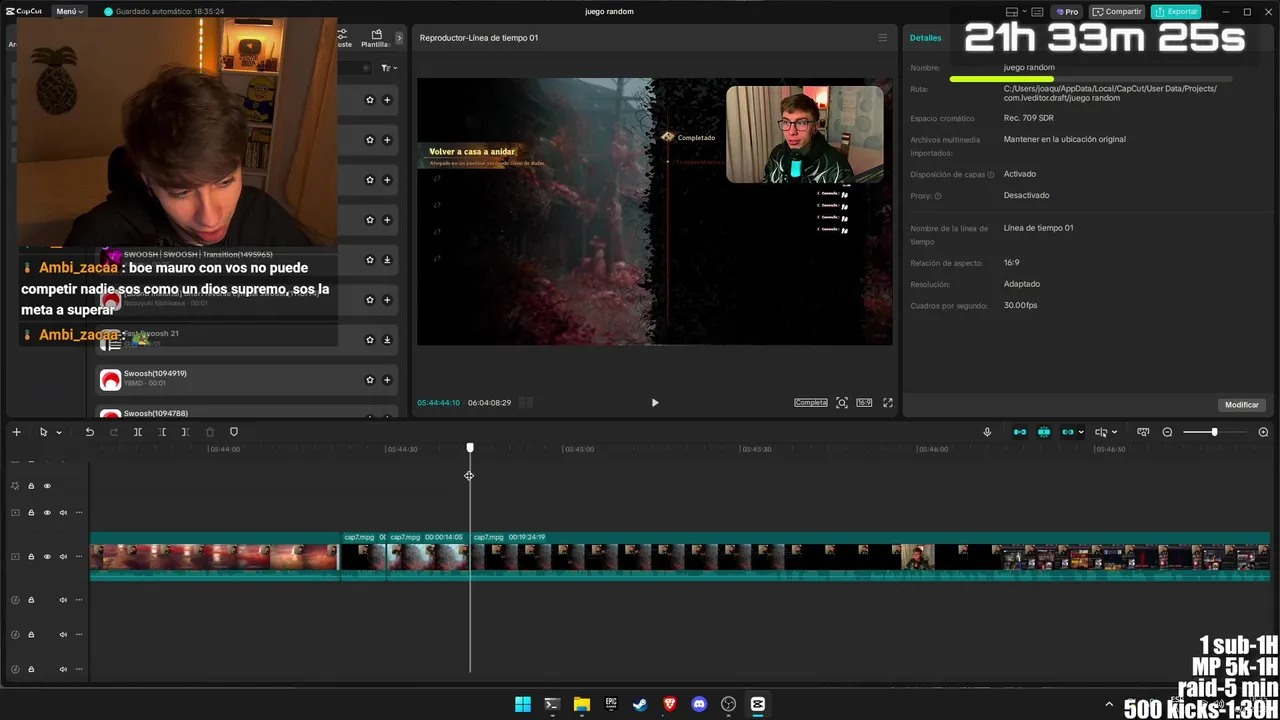Click the Proxy info help icon
The image size is (1280, 720).
(x=937, y=196)
